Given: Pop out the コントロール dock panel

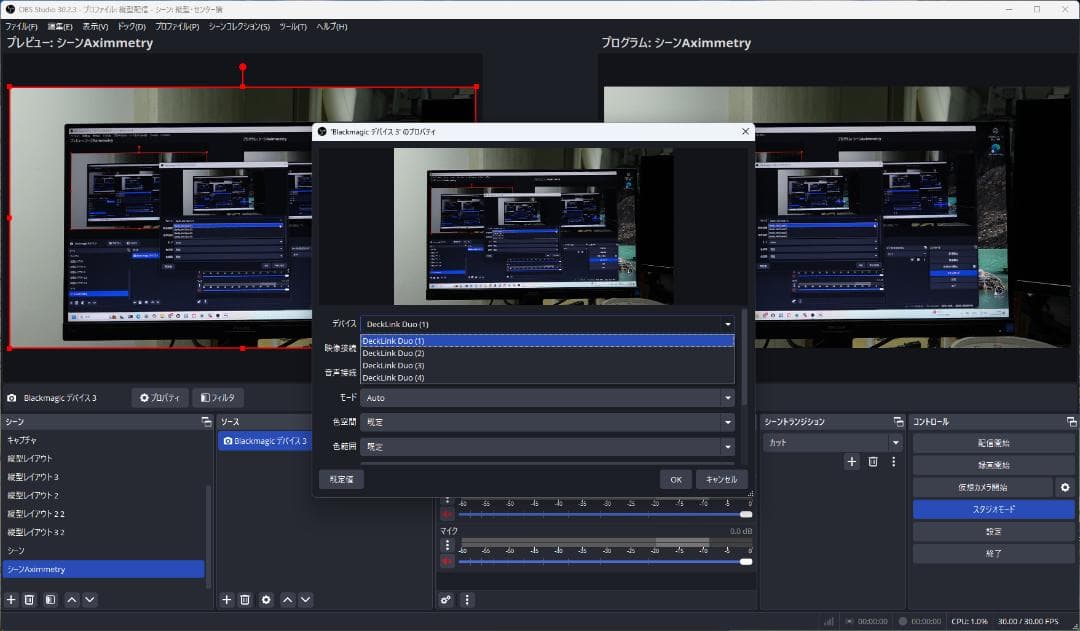Looking at the screenshot, I should point(1071,422).
